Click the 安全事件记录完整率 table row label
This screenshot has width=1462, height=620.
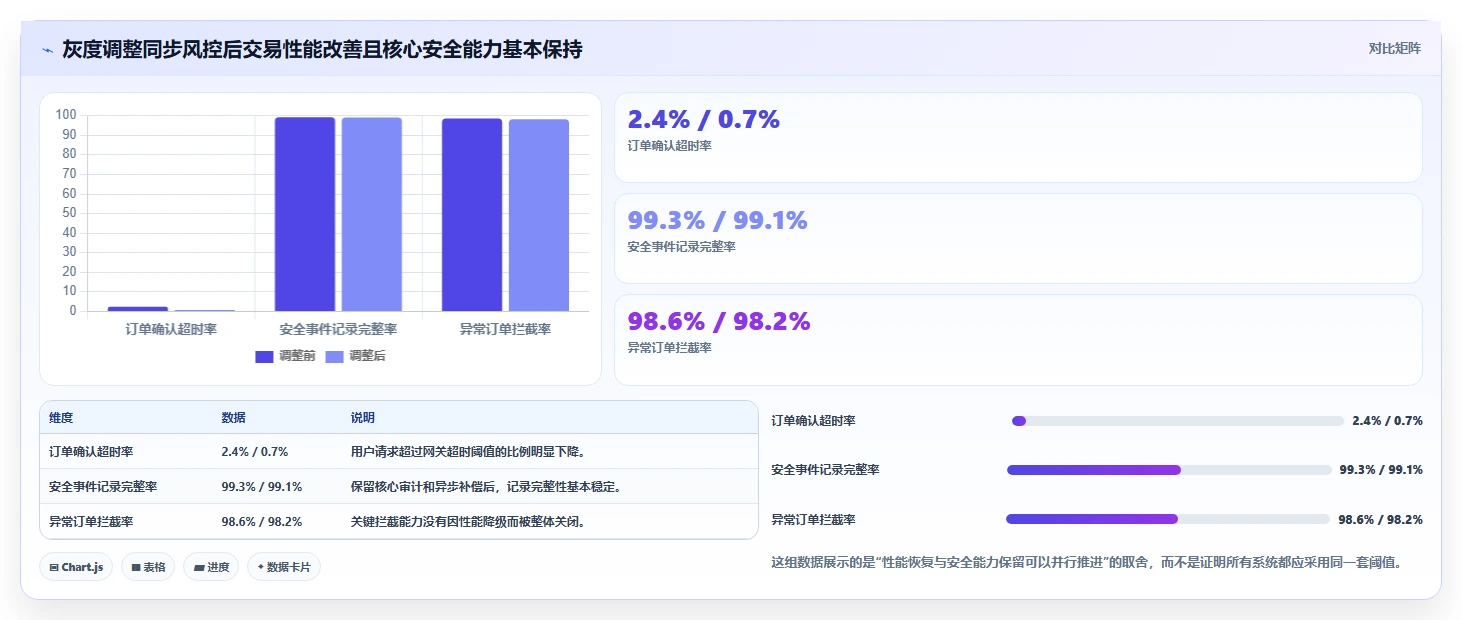[x=103, y=487]
